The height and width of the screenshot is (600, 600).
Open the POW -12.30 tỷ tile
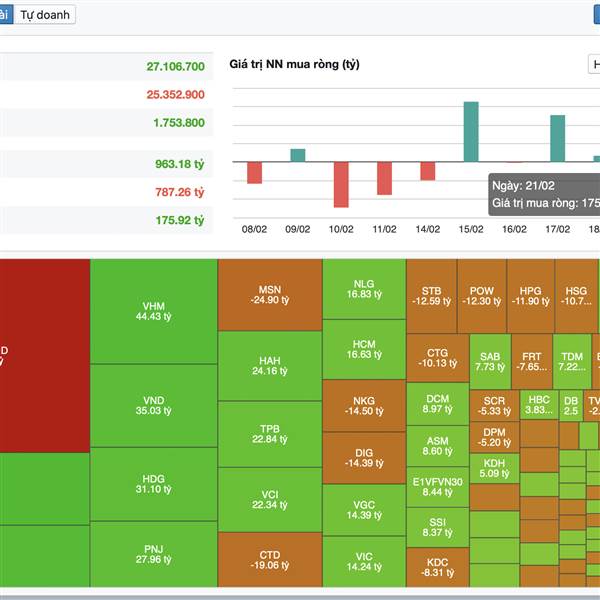482,296
